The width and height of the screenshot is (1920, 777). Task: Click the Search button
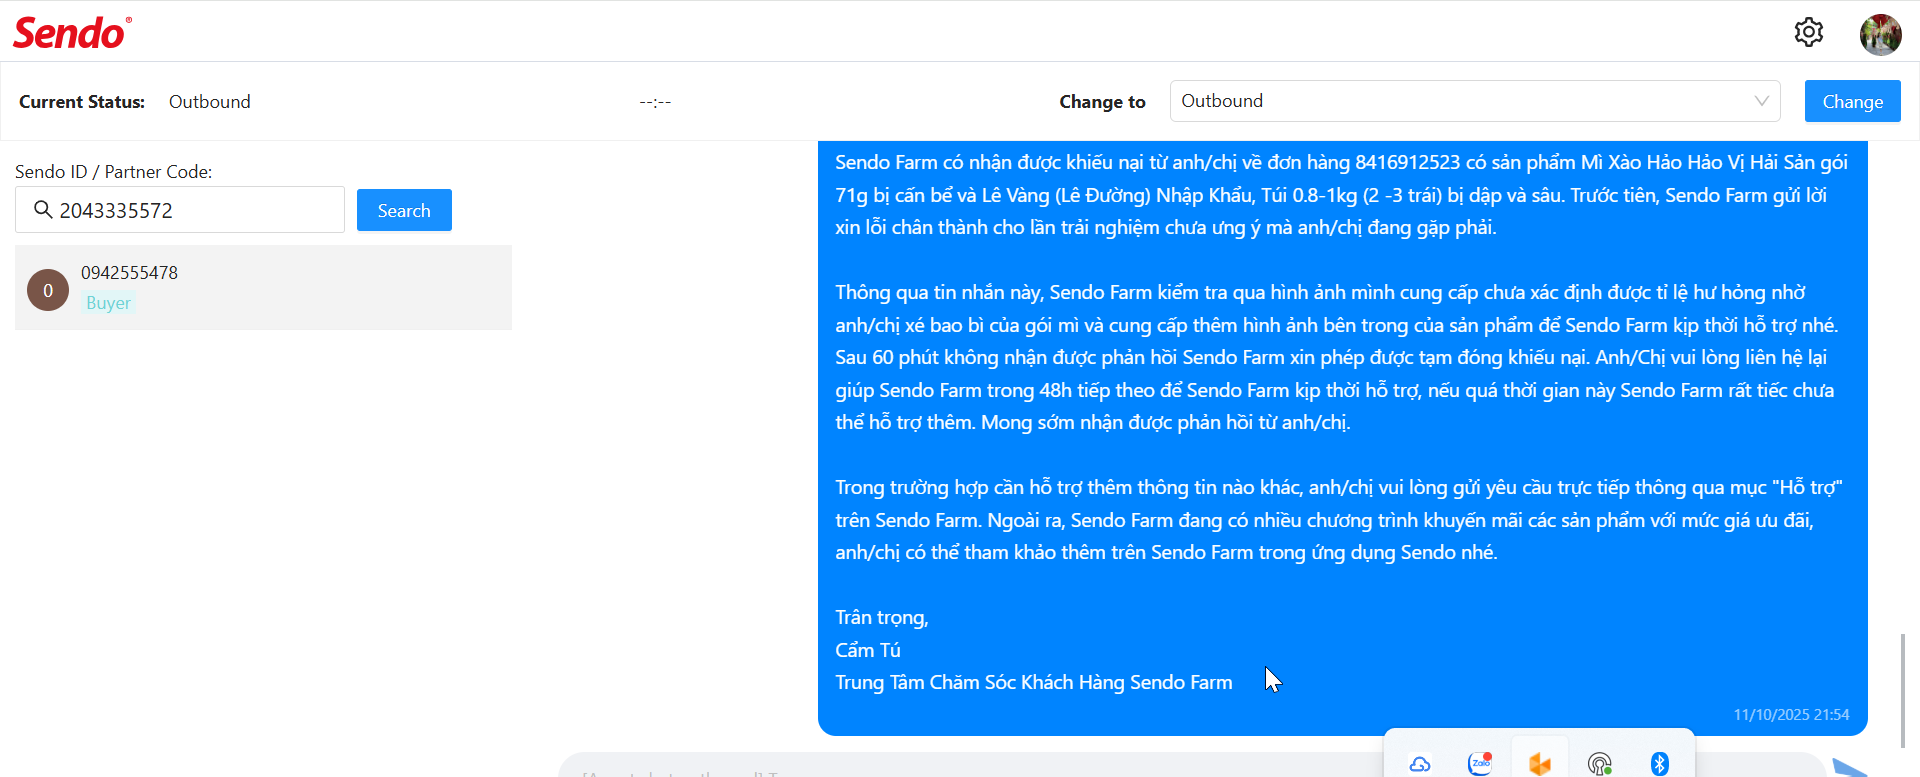pyautogui.click(x=404, y=210)
